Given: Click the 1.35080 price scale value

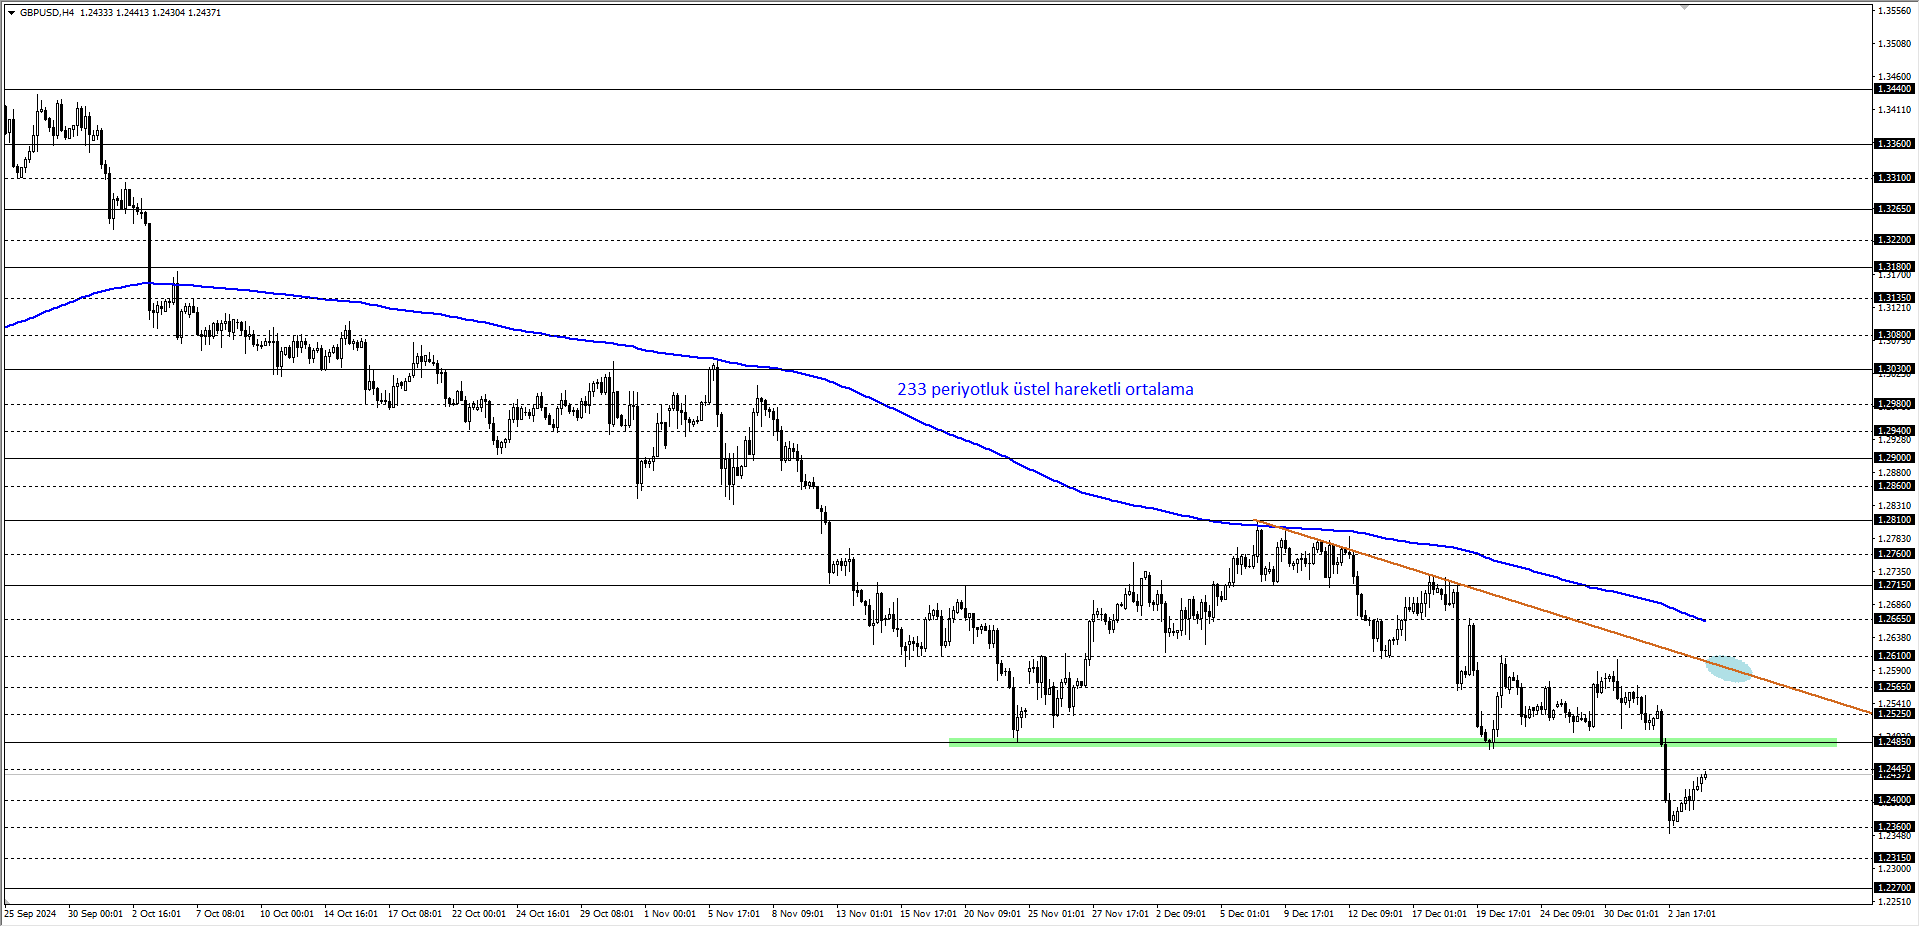Looking at the screenshot, I should point(1896,44).
